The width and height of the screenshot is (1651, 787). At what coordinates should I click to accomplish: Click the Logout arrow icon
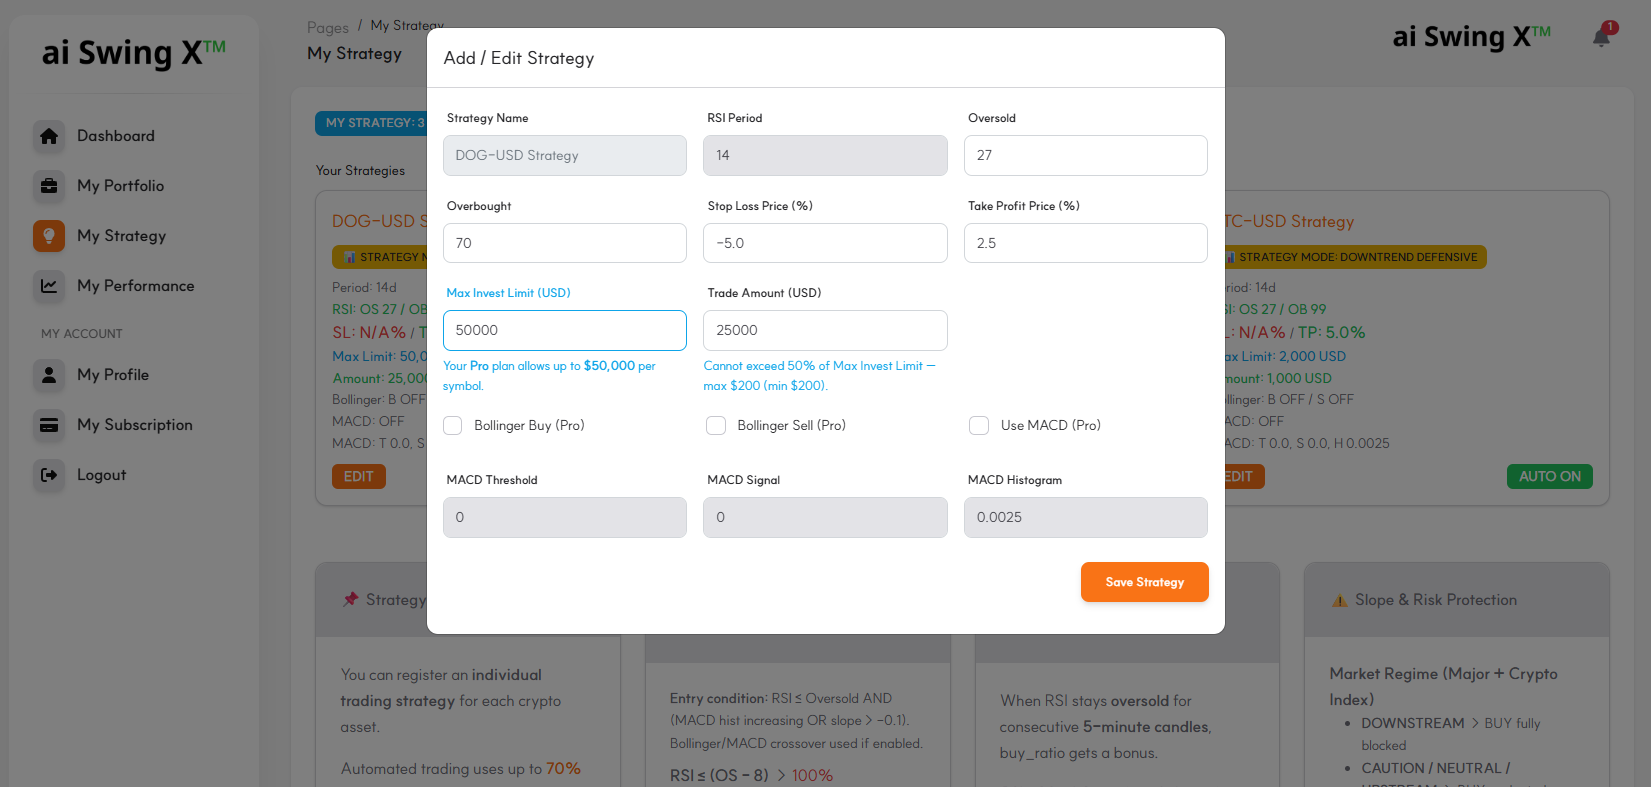(x=48, y=475)
